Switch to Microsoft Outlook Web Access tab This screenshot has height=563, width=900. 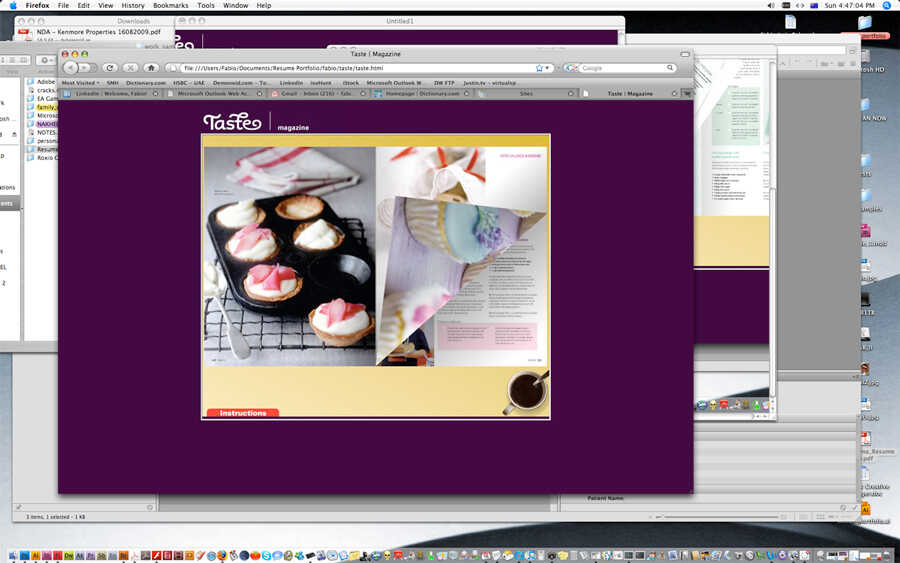(x=214, y=94)
